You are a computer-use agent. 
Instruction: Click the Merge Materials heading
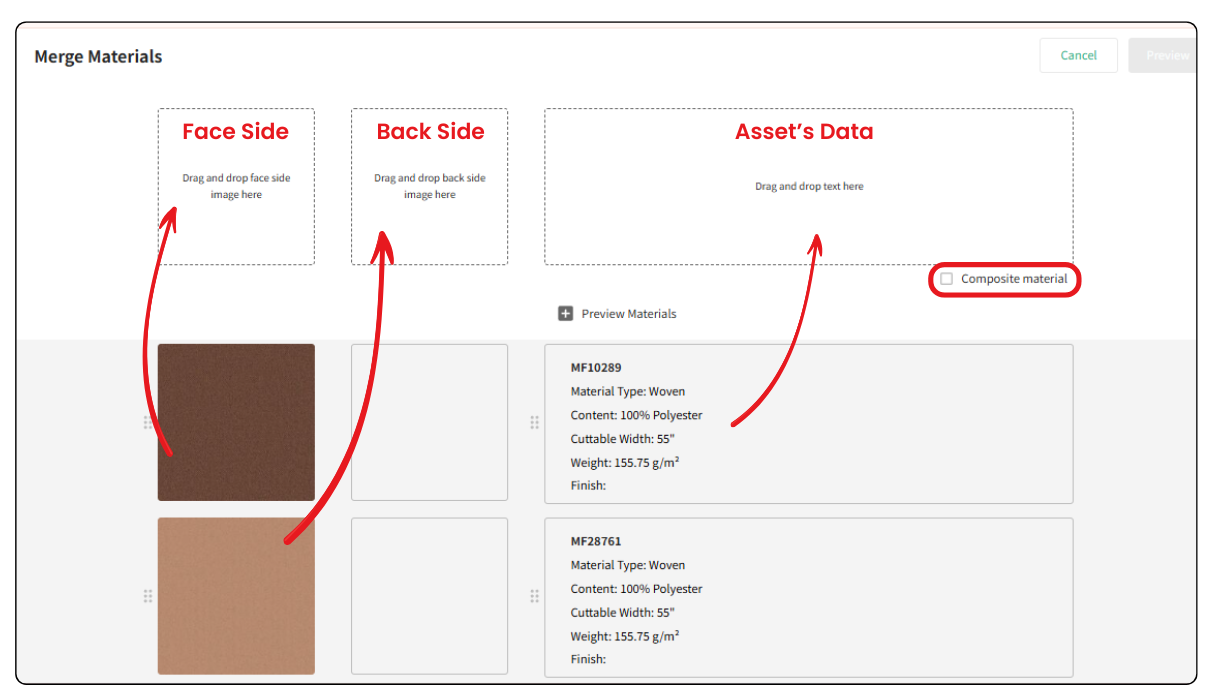(x=98, y=56)
